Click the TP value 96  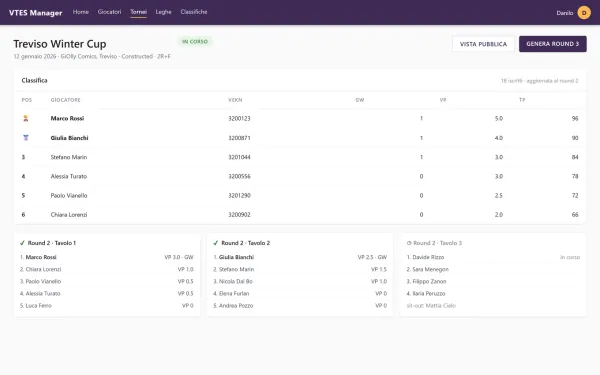[x=575, y=119]
